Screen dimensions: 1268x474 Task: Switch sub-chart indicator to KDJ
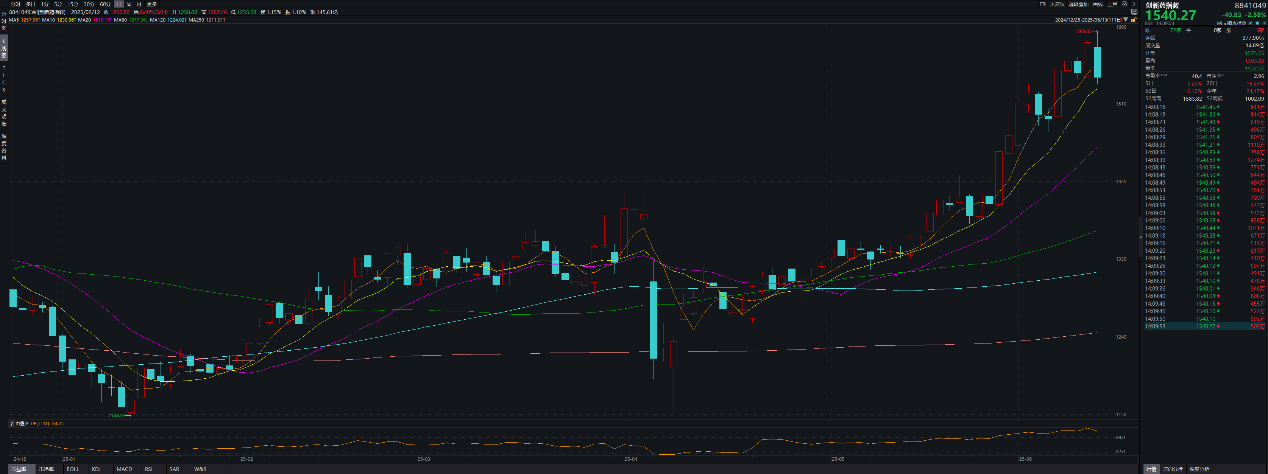tap(96, 468)
